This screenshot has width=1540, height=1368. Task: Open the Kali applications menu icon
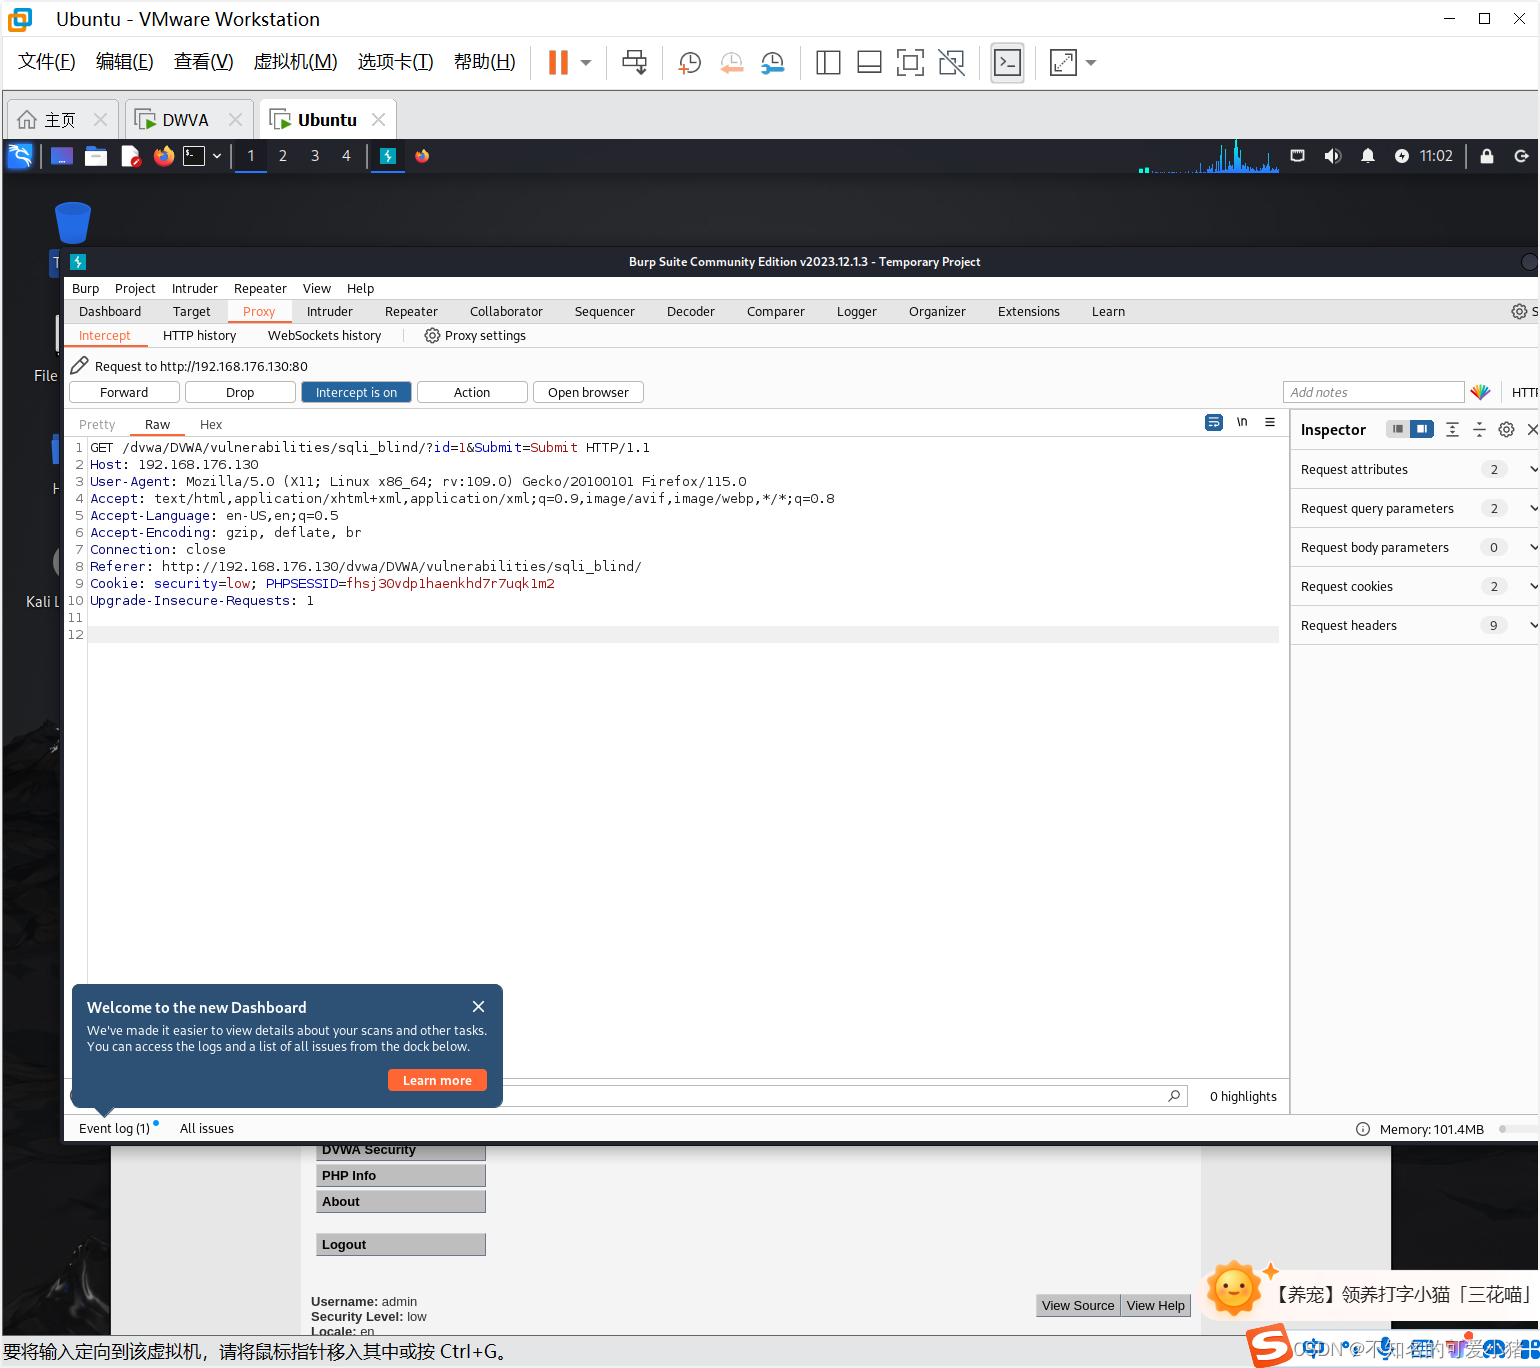[x=20, y=156]
